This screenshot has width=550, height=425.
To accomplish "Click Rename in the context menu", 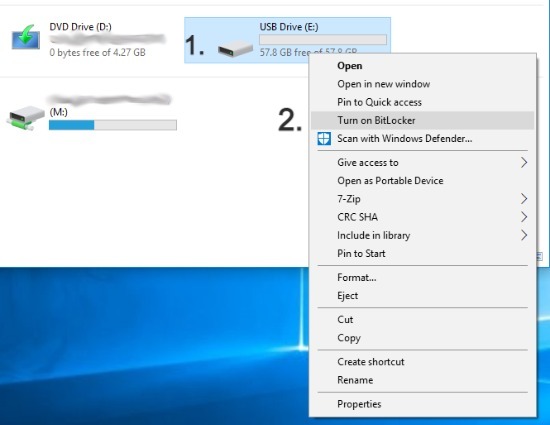I will tap(422, 380).
